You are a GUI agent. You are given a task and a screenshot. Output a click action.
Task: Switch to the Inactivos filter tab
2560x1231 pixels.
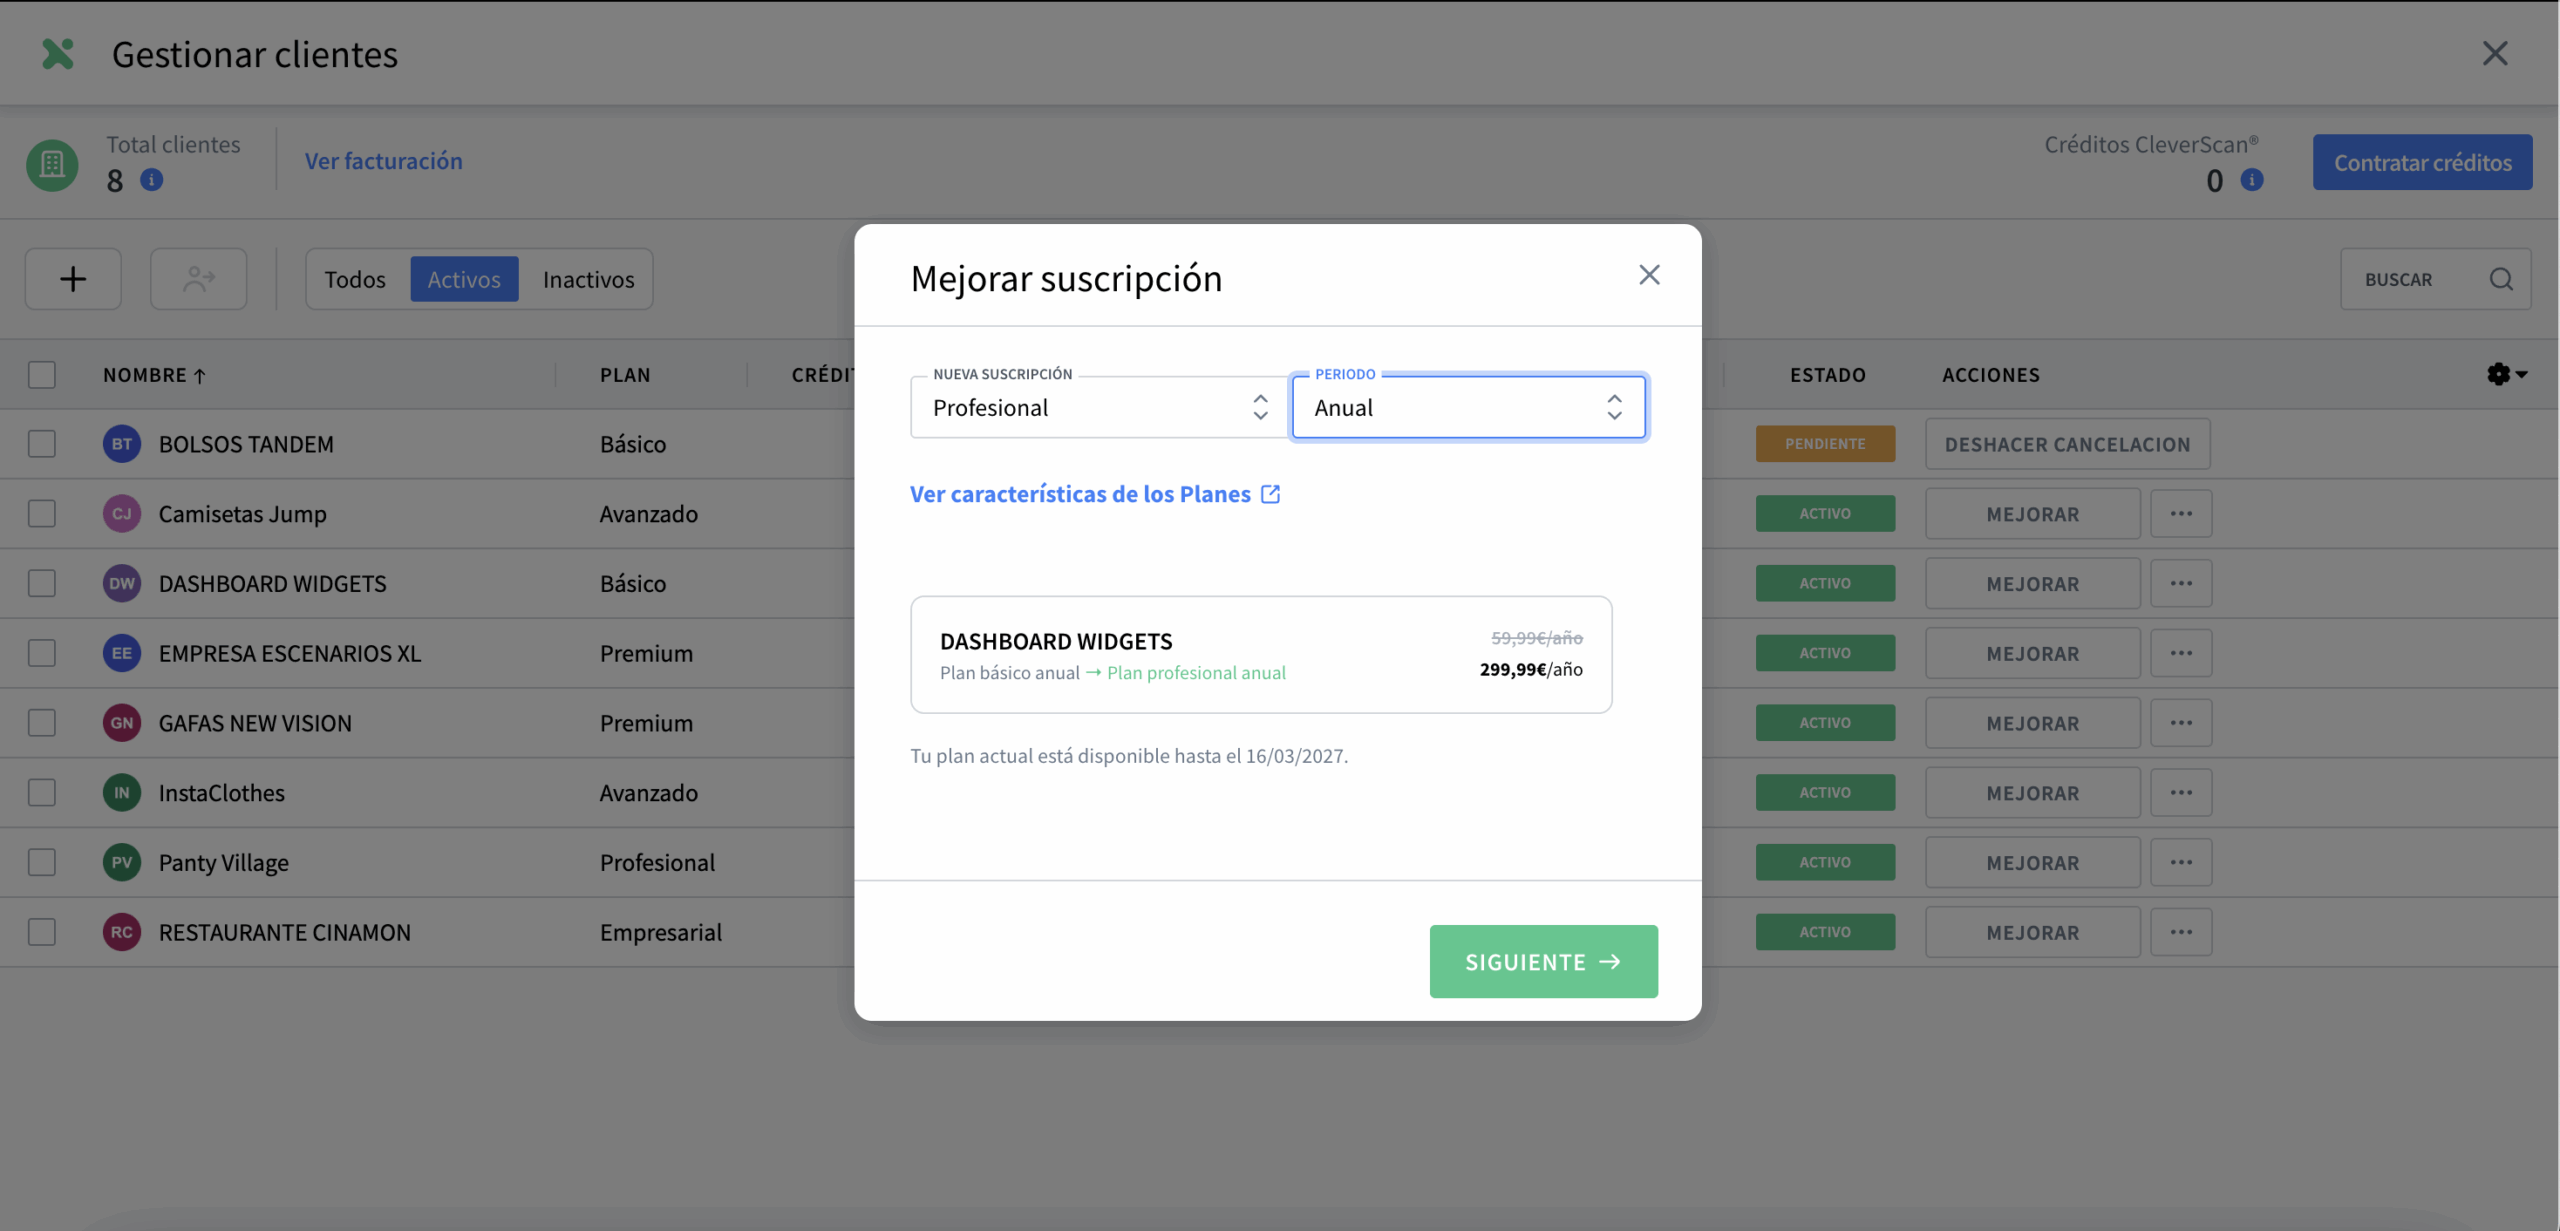pos(588,279)
